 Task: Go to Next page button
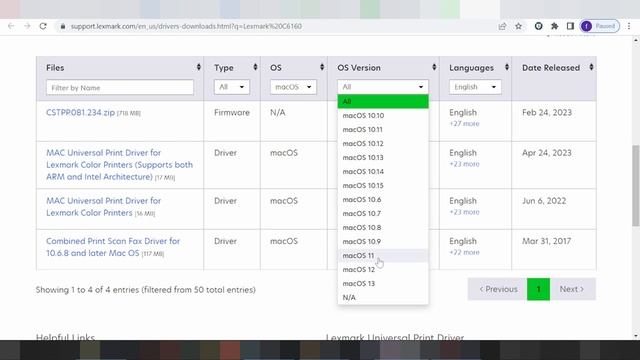(573, 289)
